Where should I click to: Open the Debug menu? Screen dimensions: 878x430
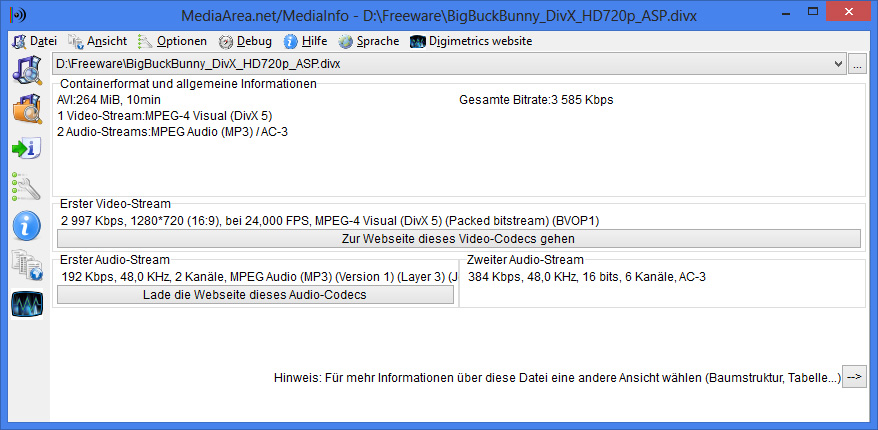pos(245,41)
